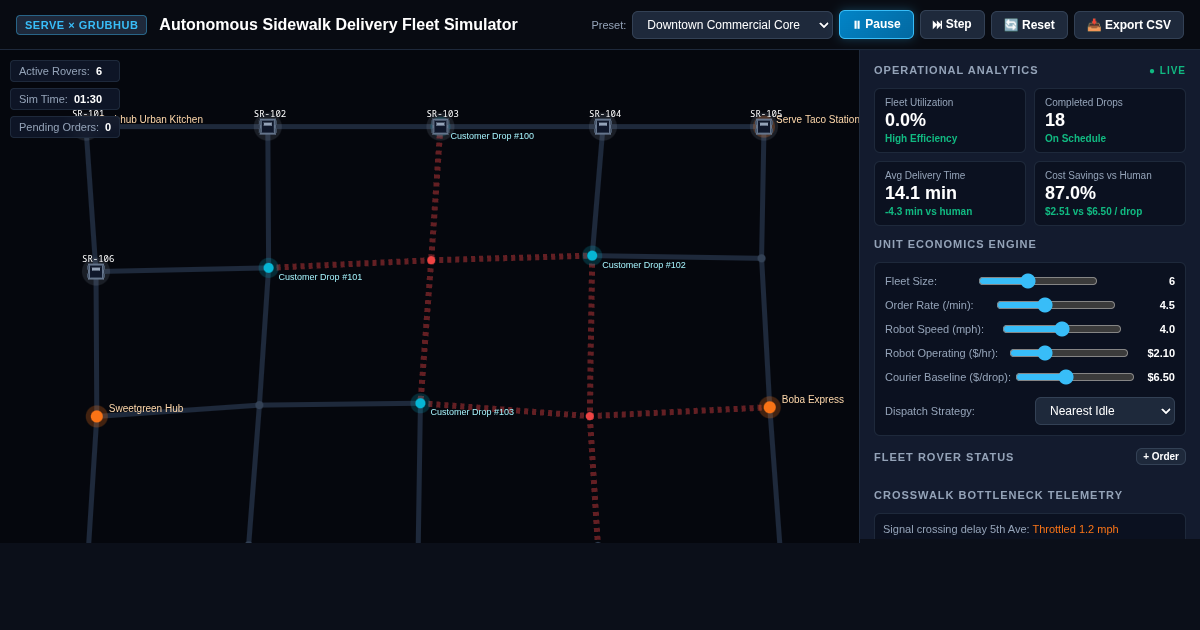Click the SERVE × GRUBHUB badge
The width and height of the screenshot is (1200, 630).
(81, 25)
